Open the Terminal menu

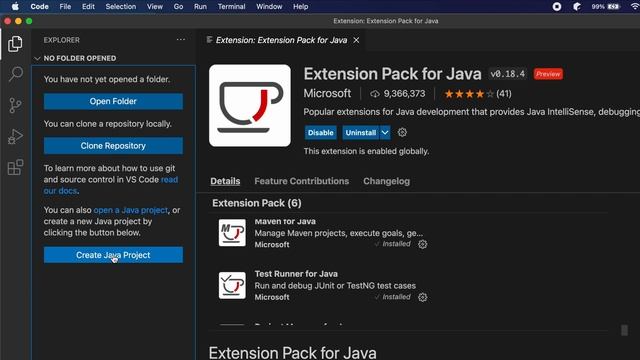[x=231, y=7]
